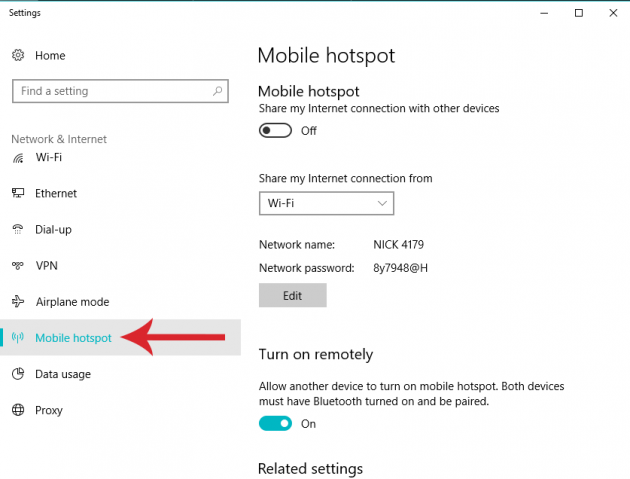Click the network name NICK 4179

click(x=398, y=245)
